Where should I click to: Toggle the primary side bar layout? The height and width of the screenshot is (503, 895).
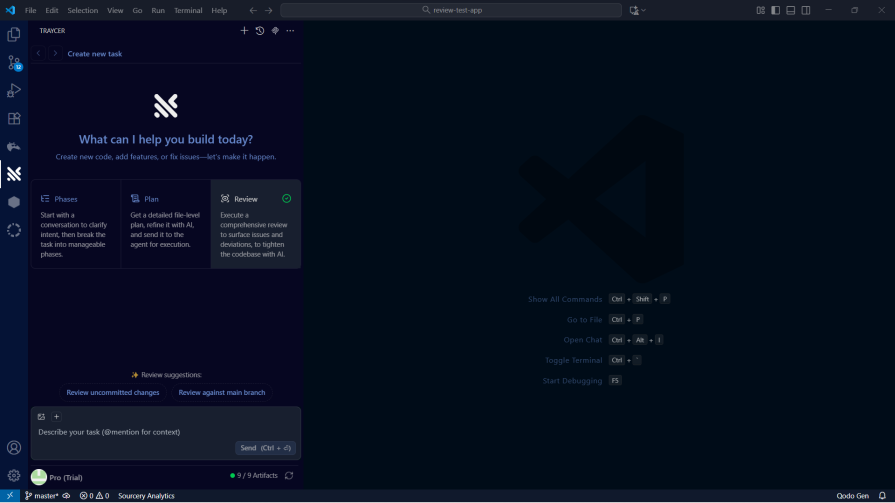click(775, 10)
